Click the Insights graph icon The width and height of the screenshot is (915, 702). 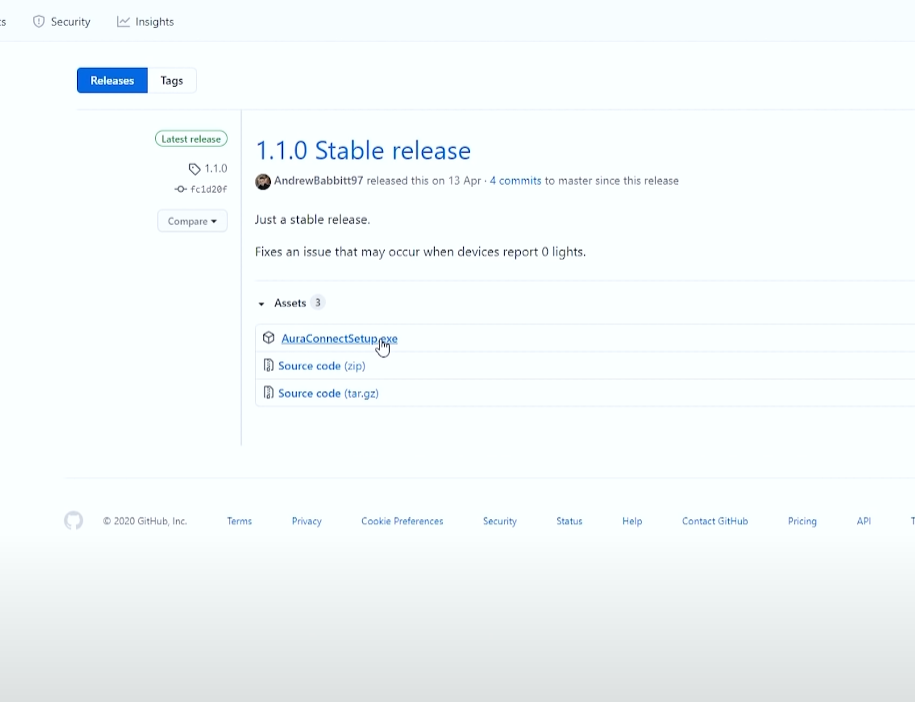pyautogui.click(x=123, y=22)
